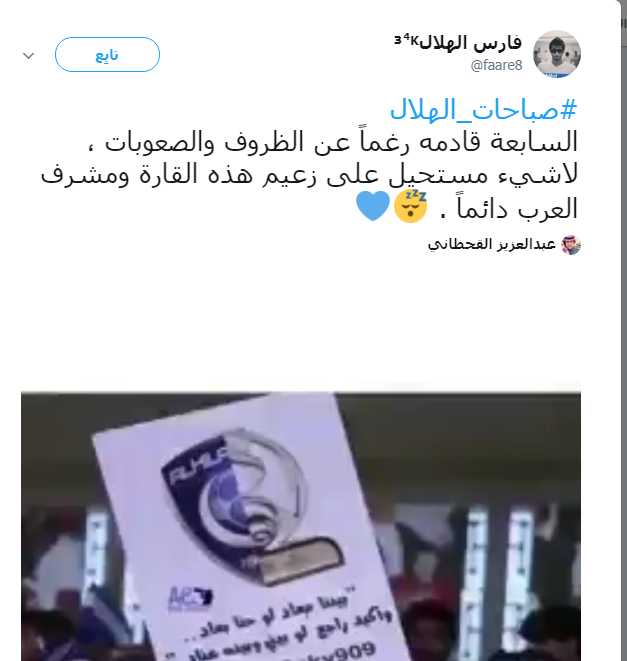Follow the account using the تابع button
The width and height of the screenshot is (627, 661).
(x=107, y=54)
